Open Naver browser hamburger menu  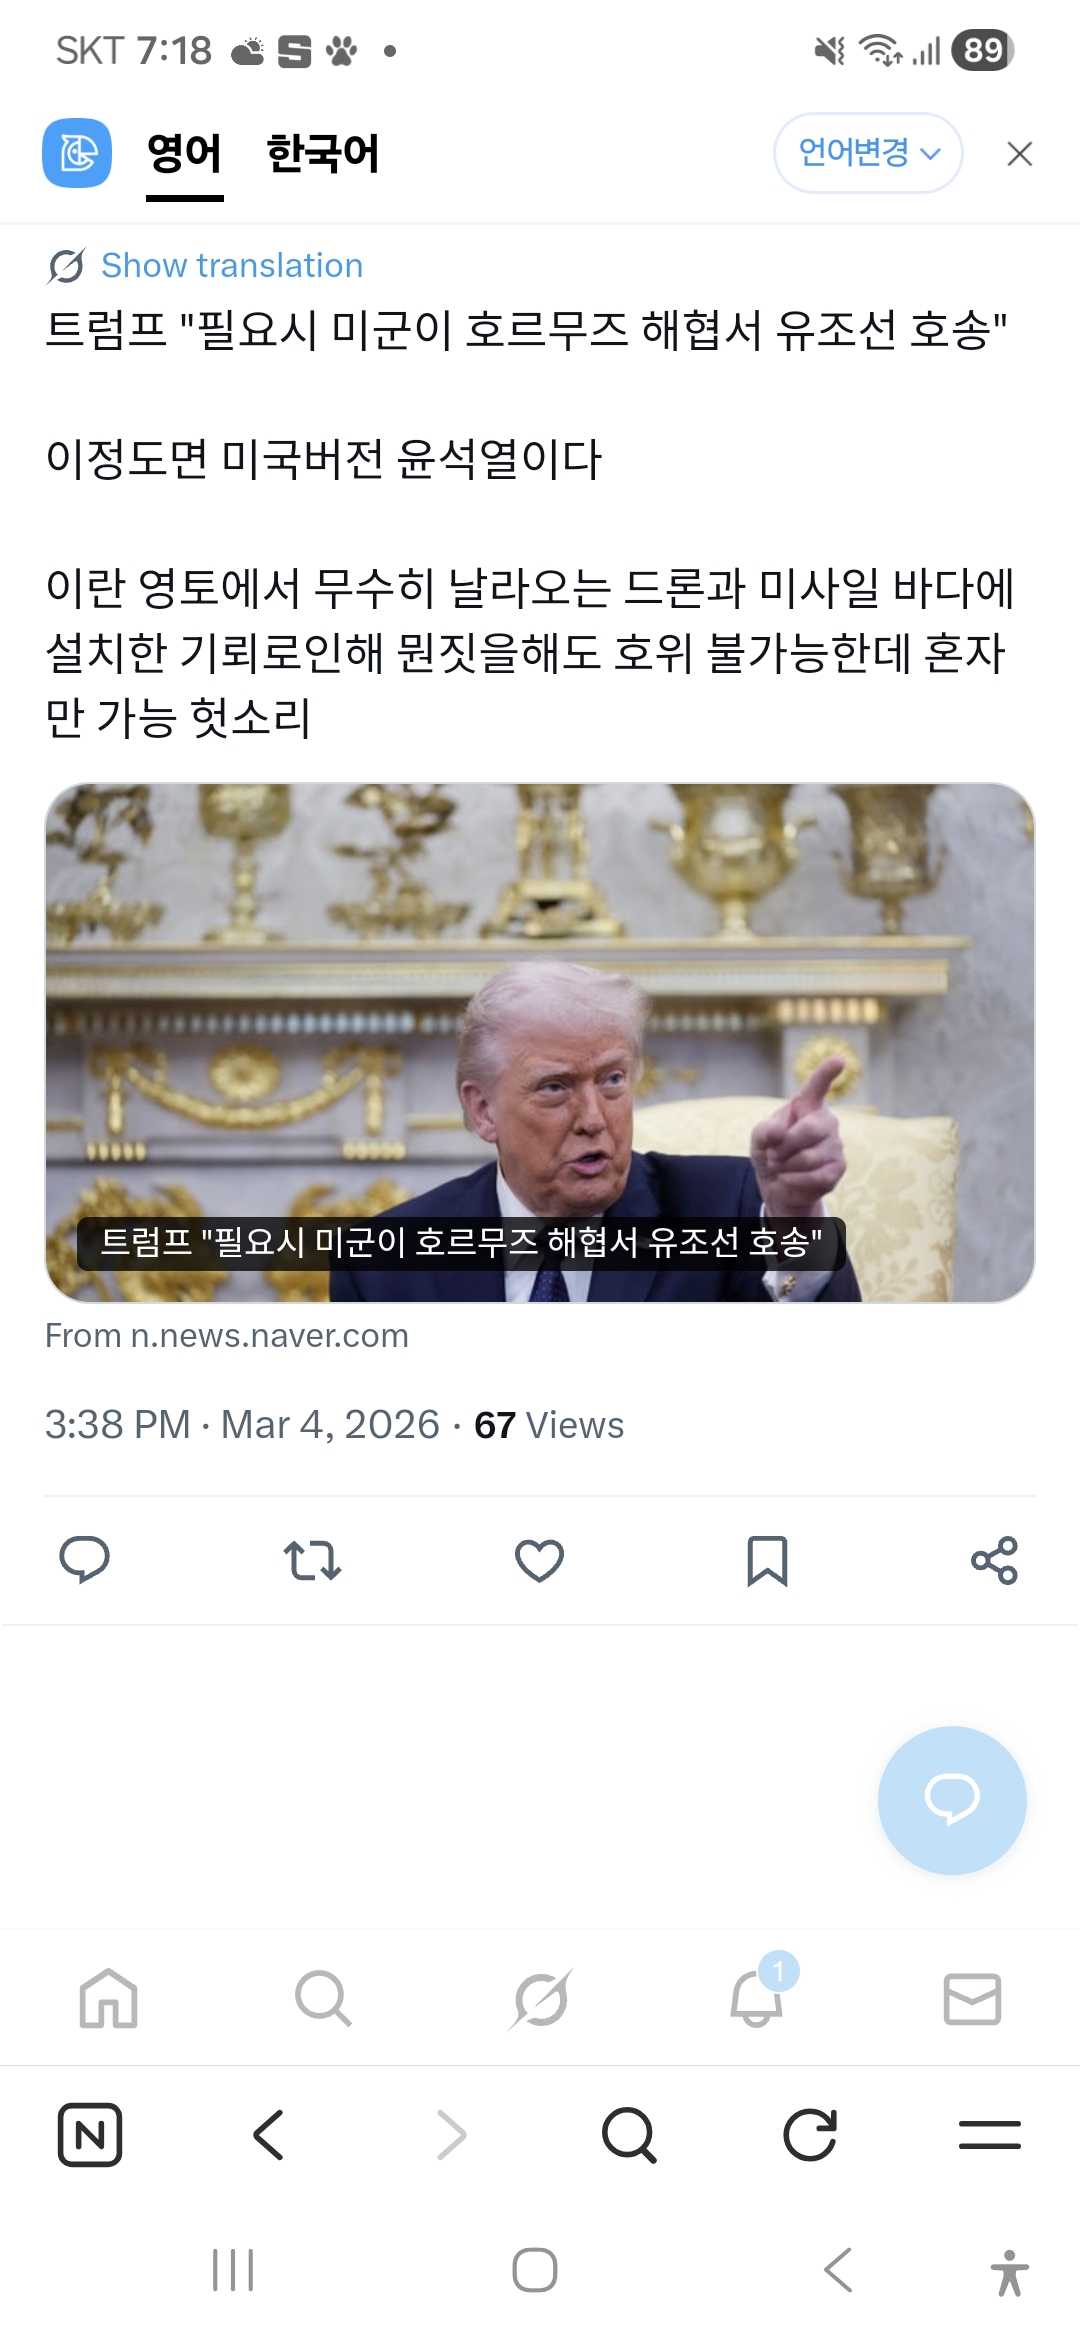(x=990, y=2134)
